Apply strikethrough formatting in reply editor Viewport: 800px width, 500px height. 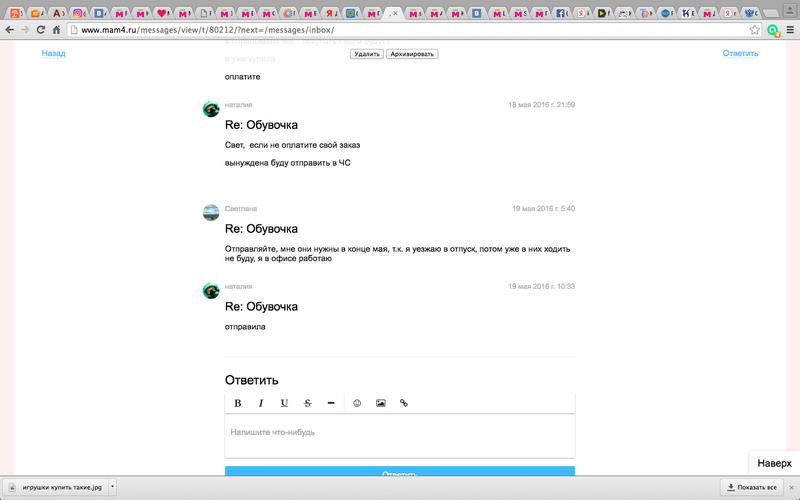[307, 403]
